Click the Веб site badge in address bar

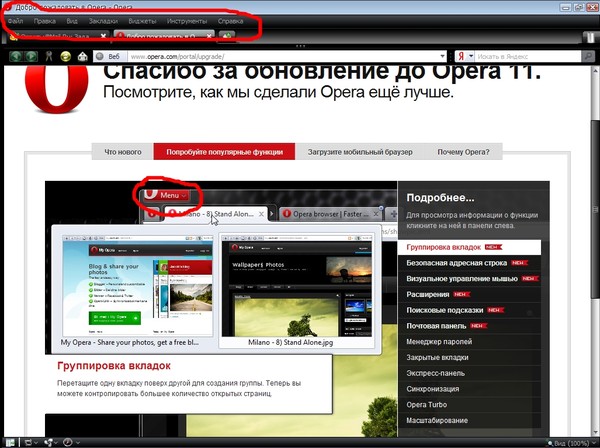tap(111, 57)
